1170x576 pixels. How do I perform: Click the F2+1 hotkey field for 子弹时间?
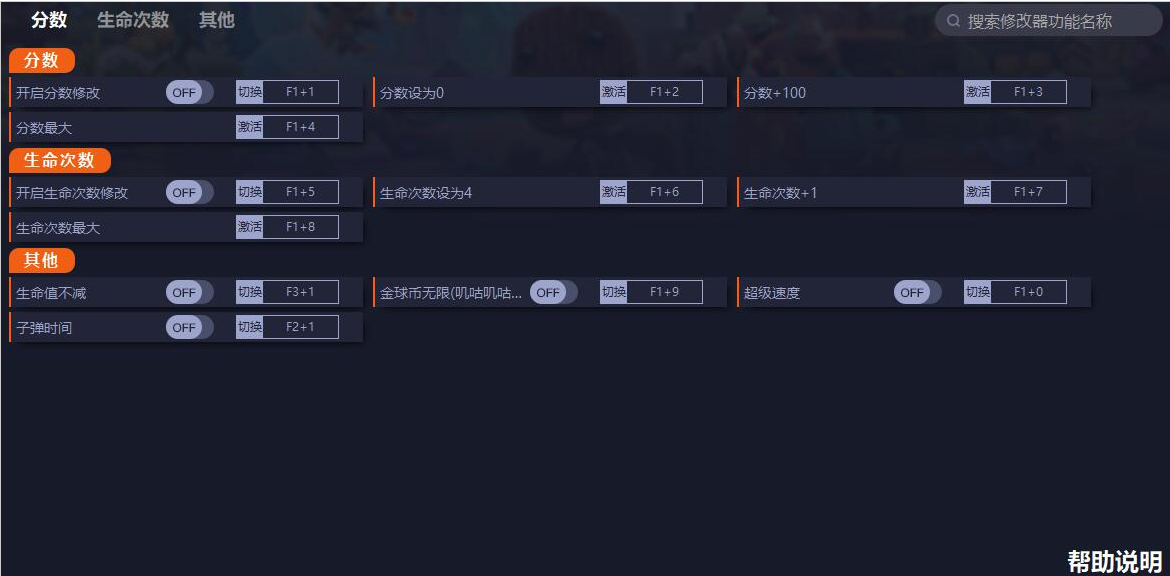pyautogui.click(x=300, y=327)
